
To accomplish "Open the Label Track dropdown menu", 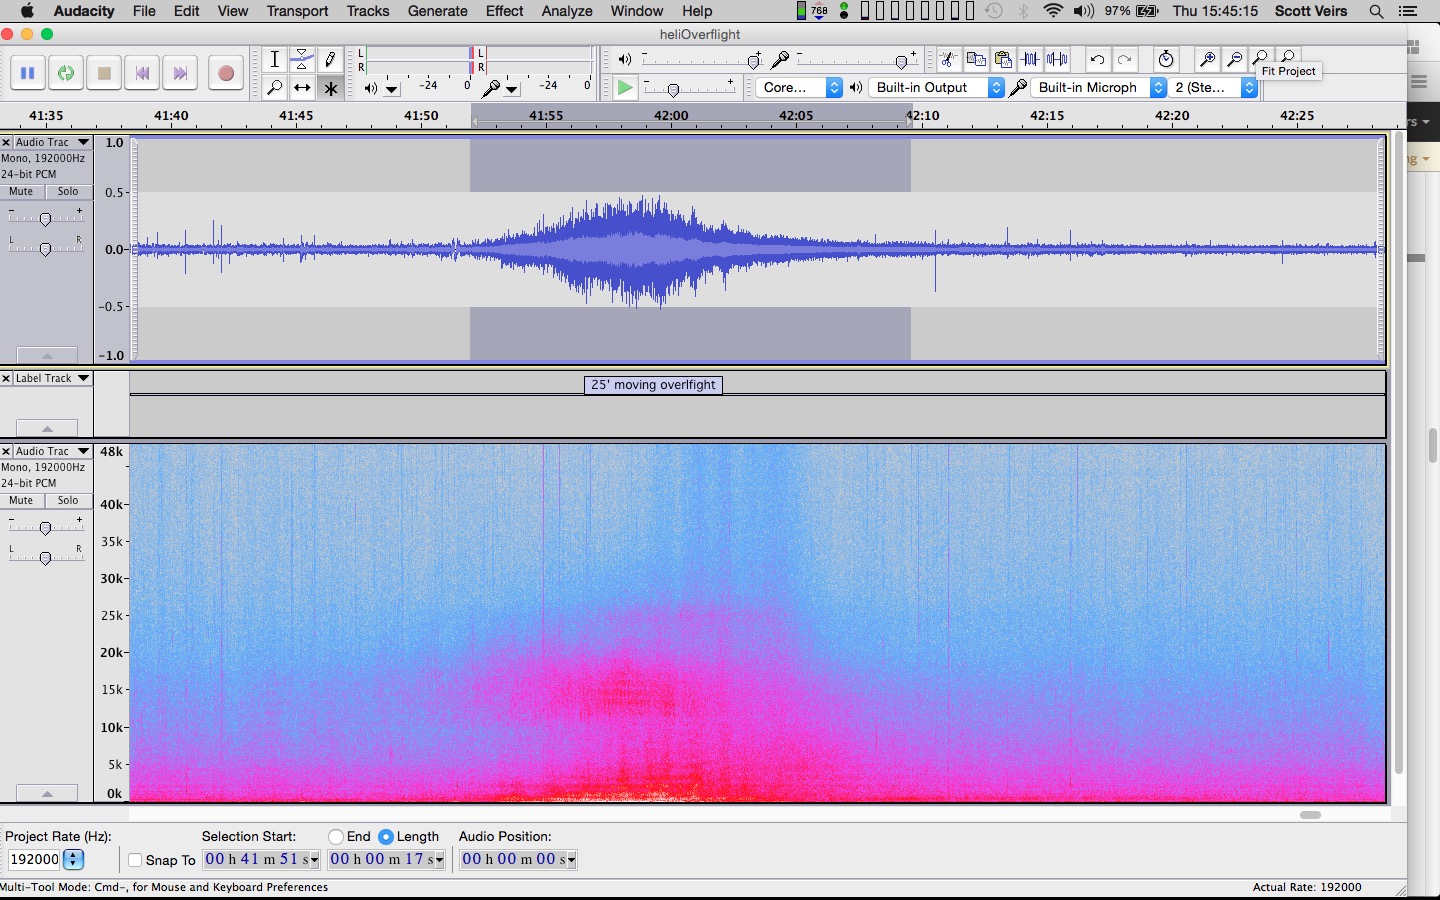I will 83,378.
